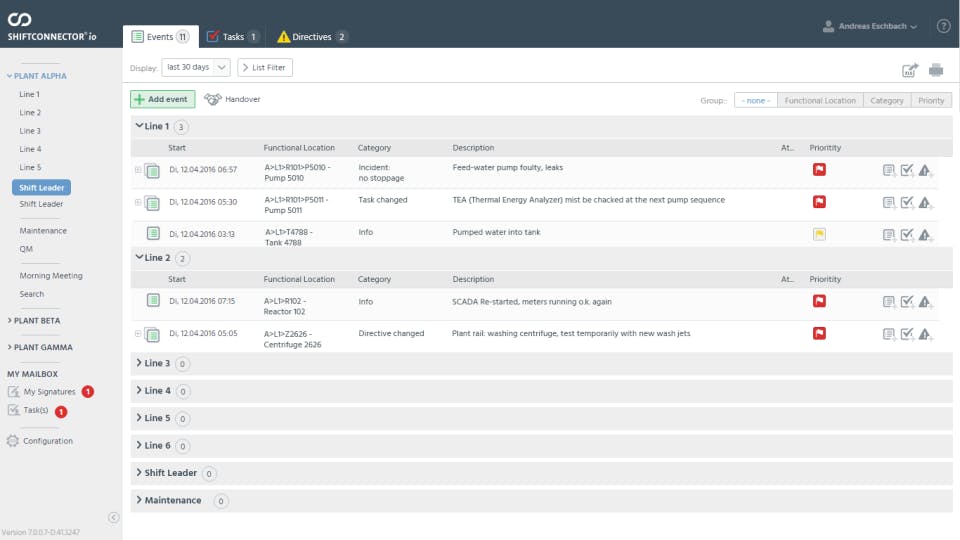
Task: Add a note to the Tank 4788 event
Action: click(888, 235)
